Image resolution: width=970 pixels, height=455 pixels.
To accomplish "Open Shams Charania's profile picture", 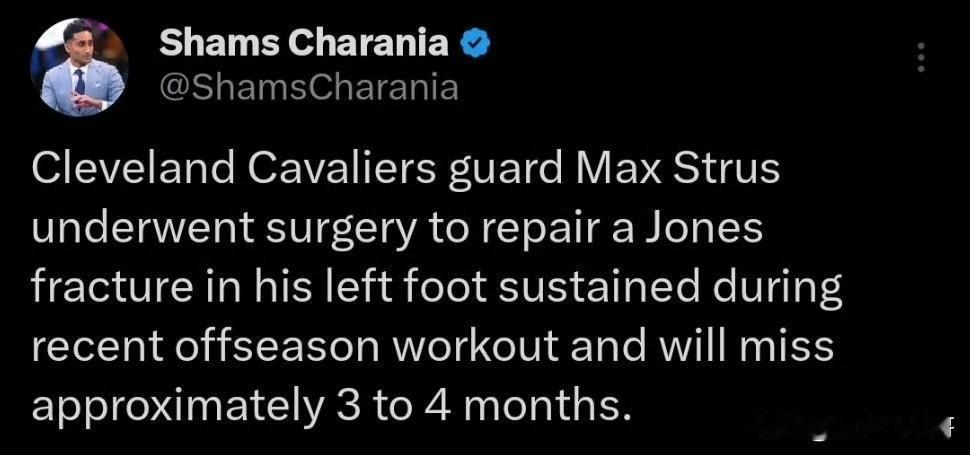I will pyautogui.click(x=79, y=67).
